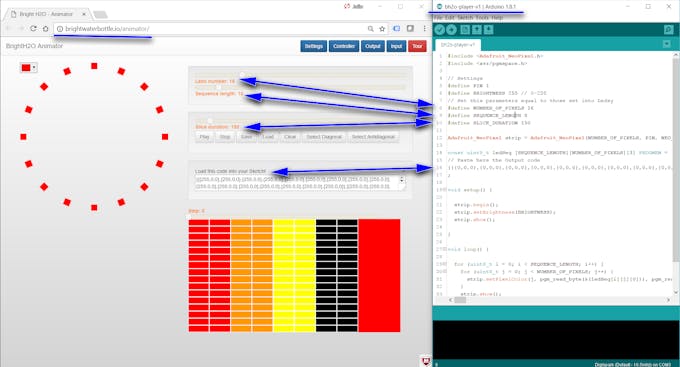The image size is (680, 367).
Task: Click the blue Settings button
Action: 314,46
